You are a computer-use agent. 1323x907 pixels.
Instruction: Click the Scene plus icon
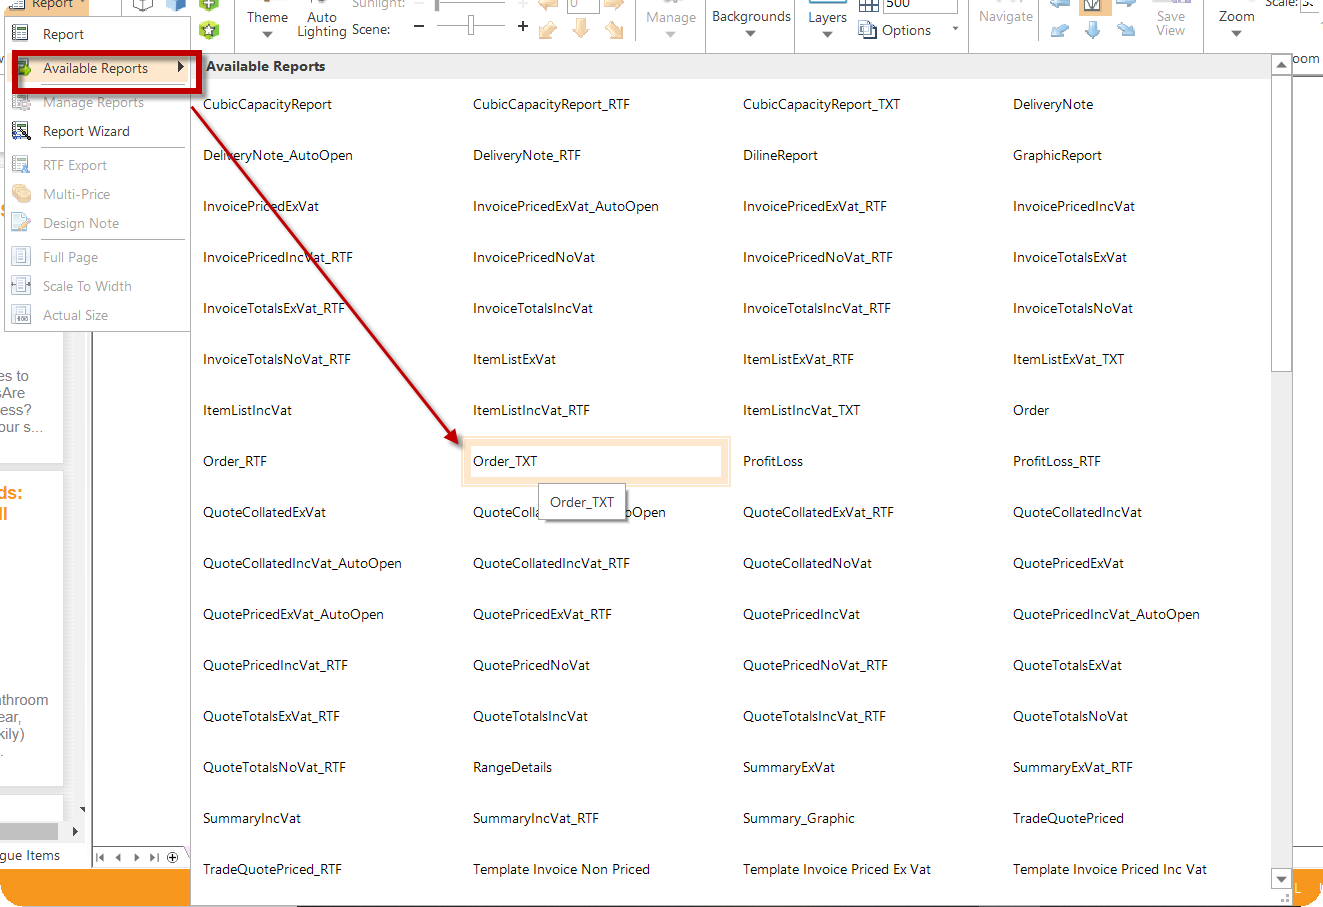point(523,26)
